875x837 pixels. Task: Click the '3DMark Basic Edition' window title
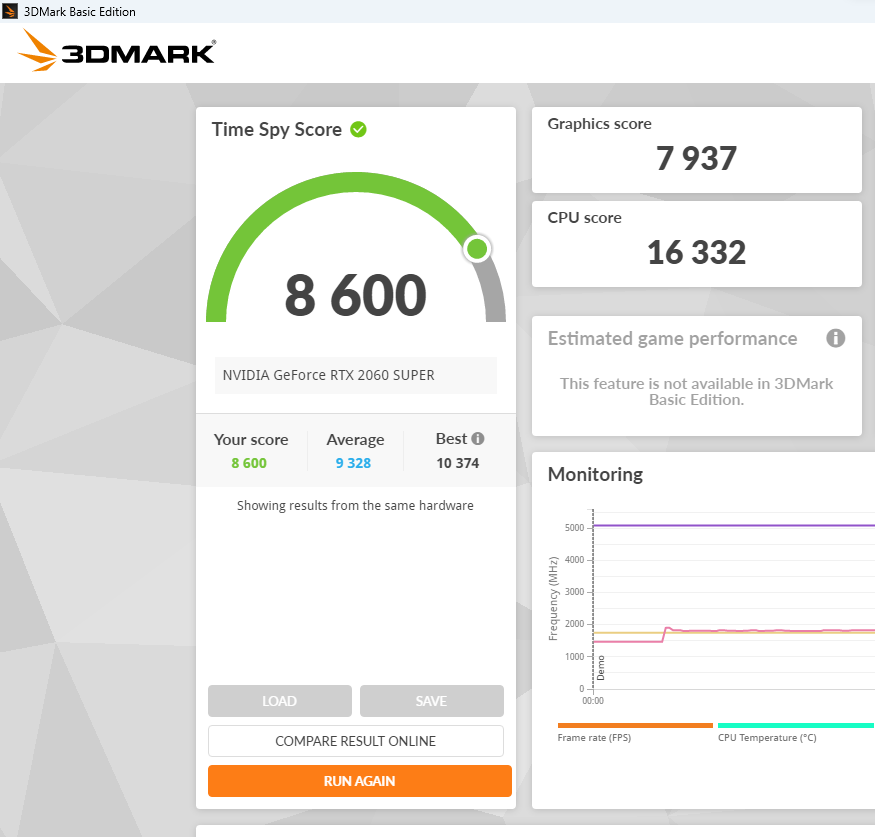[80, 12]
